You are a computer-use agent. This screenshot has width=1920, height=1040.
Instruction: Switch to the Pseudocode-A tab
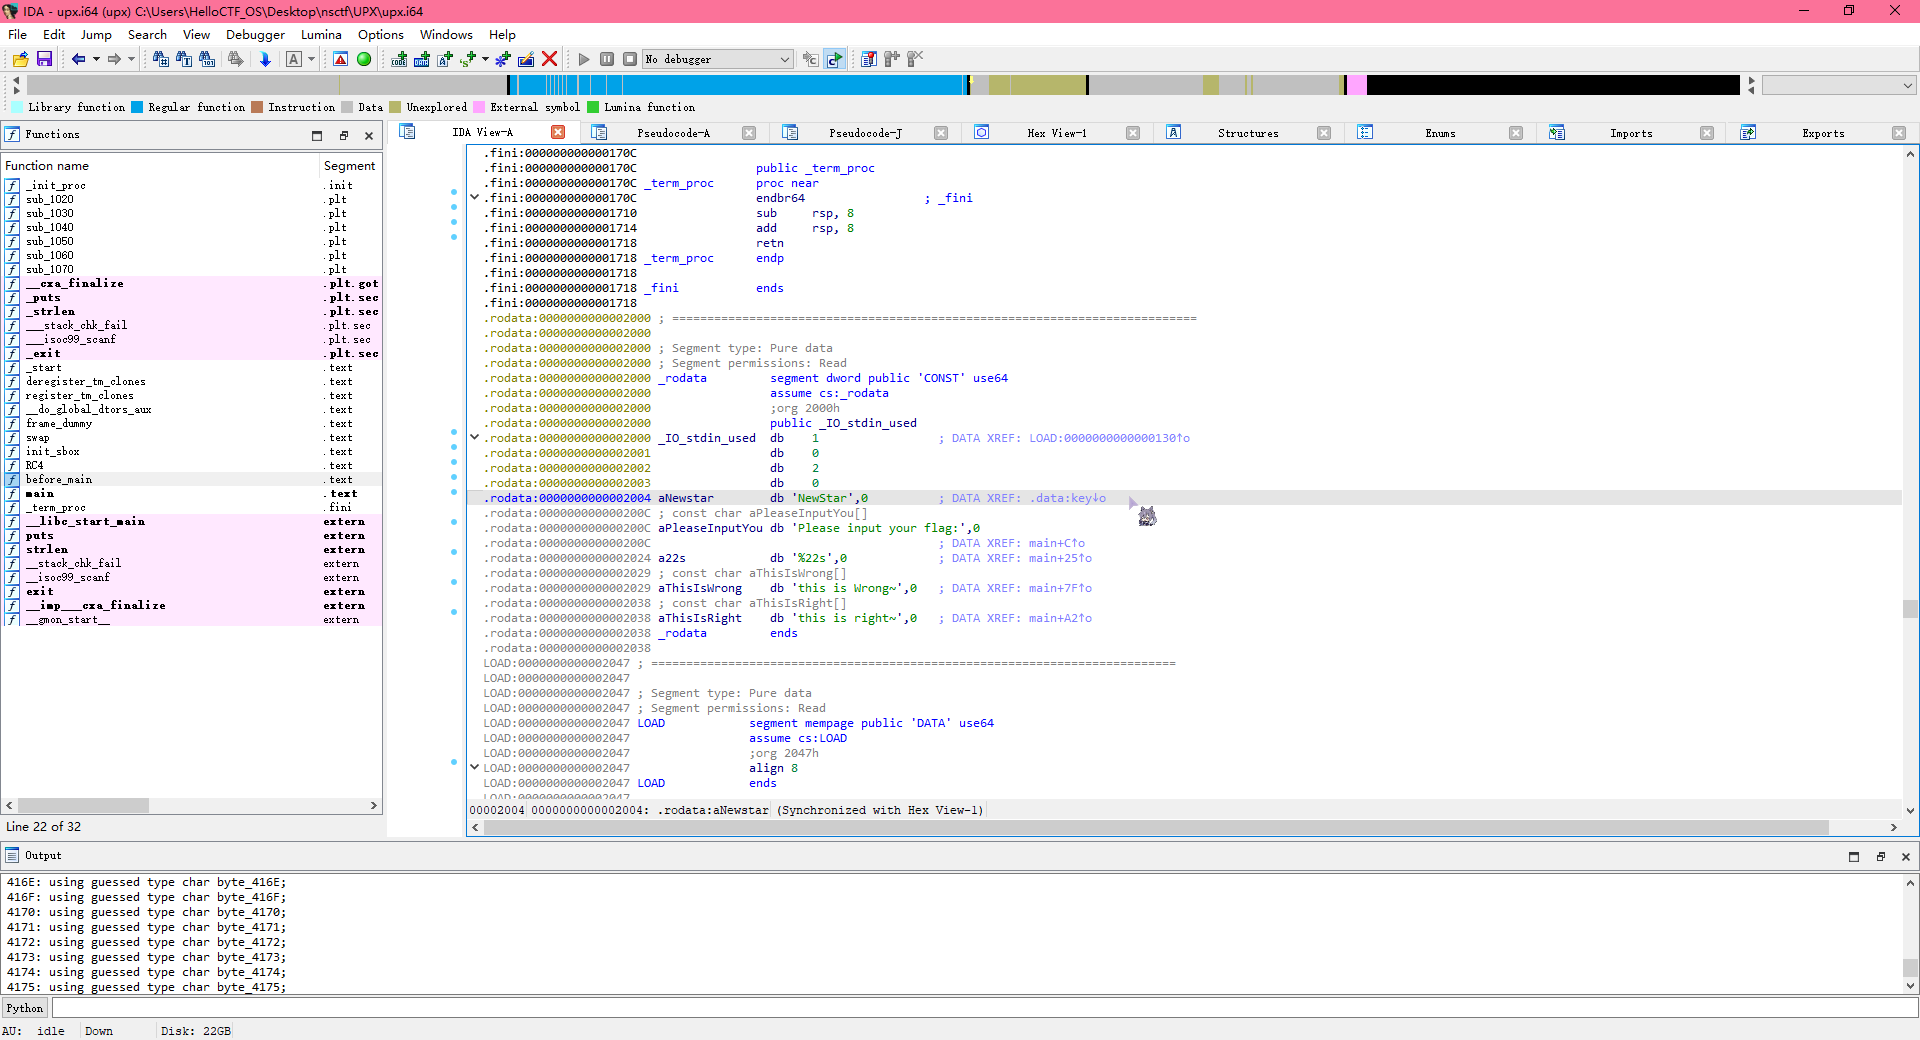tap(673, 133)
